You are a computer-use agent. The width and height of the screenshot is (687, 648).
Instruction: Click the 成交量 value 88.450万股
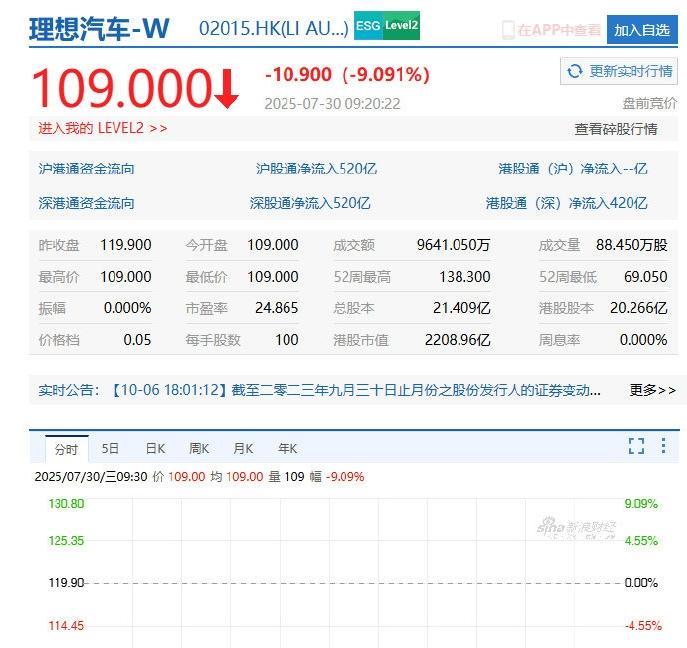(x=631, y=244)
